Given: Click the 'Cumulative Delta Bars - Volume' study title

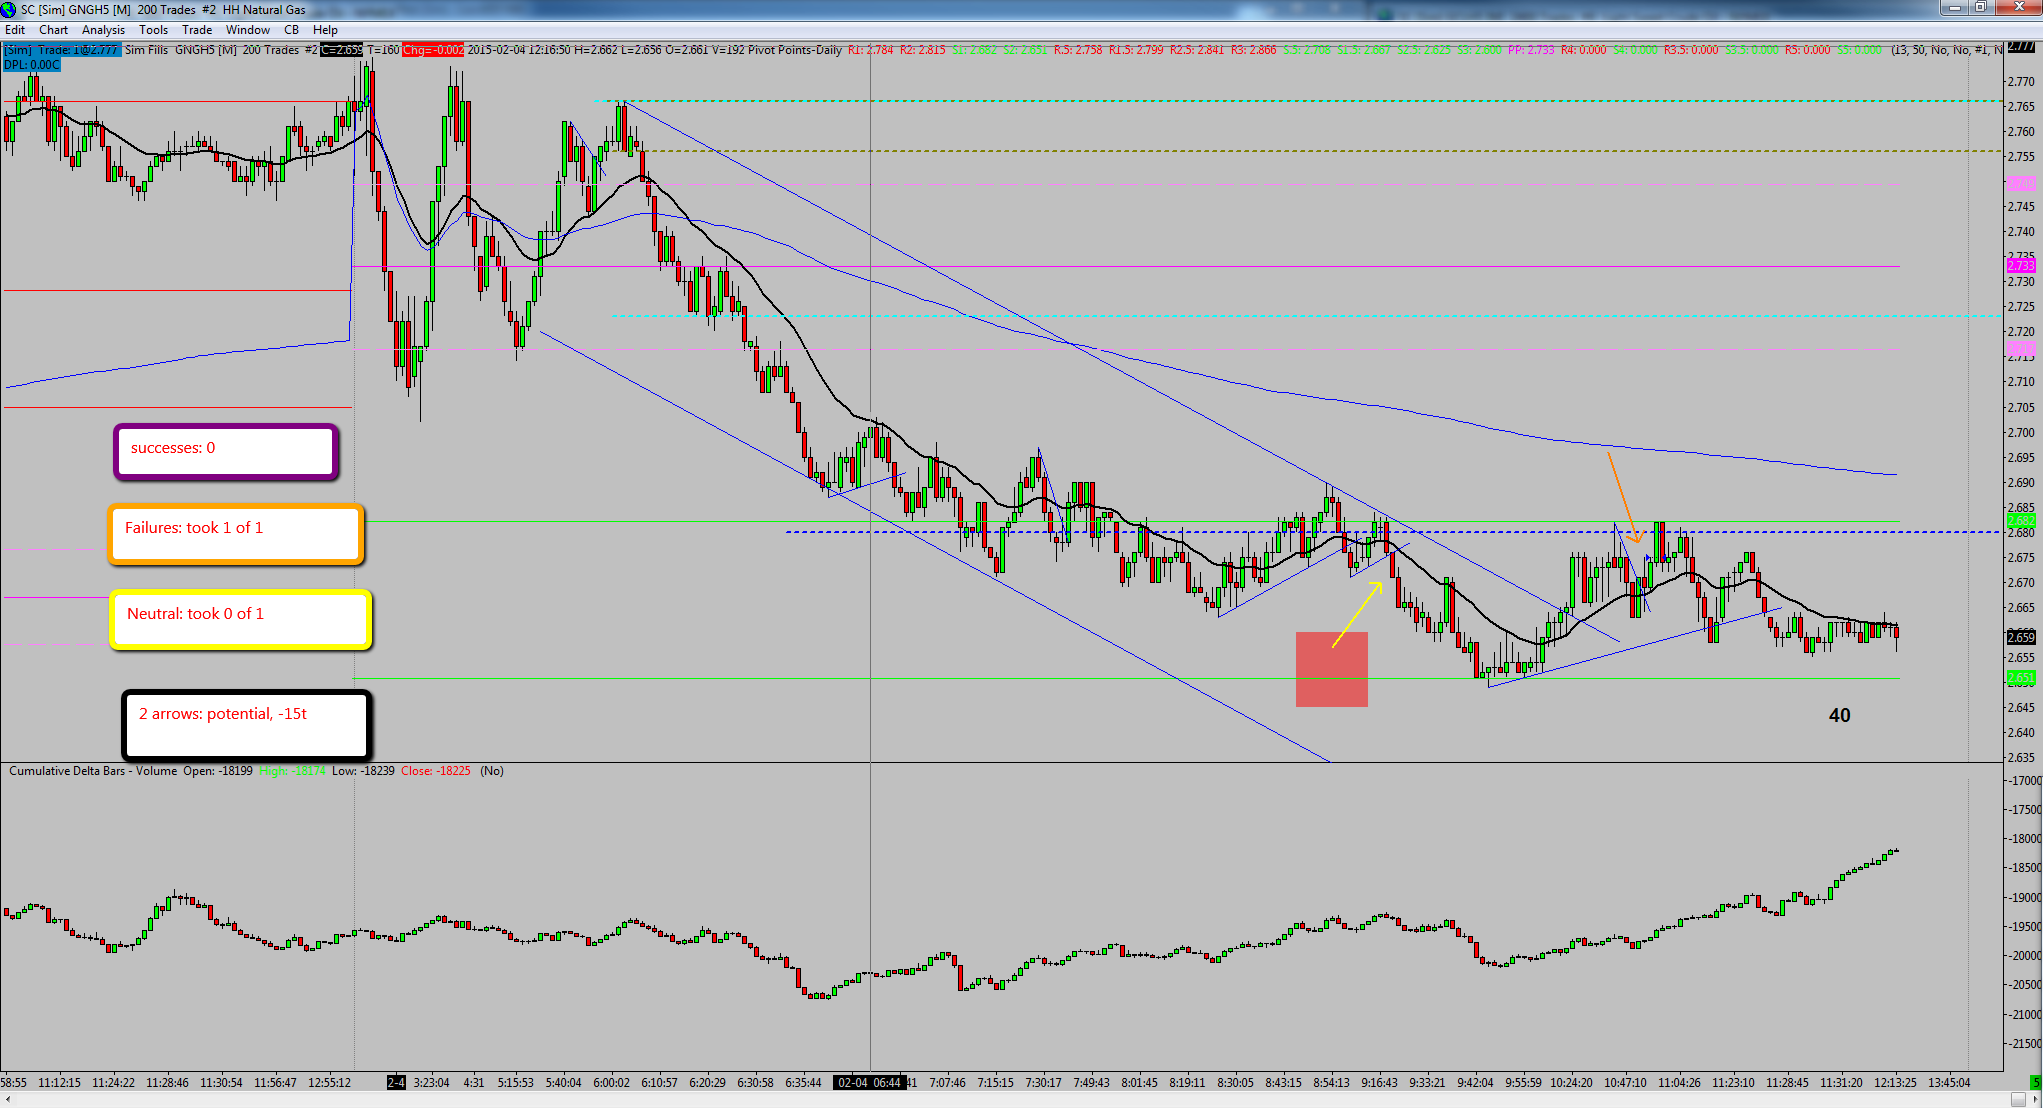Looking at the screenshot, I should click(x=93, y=771).
